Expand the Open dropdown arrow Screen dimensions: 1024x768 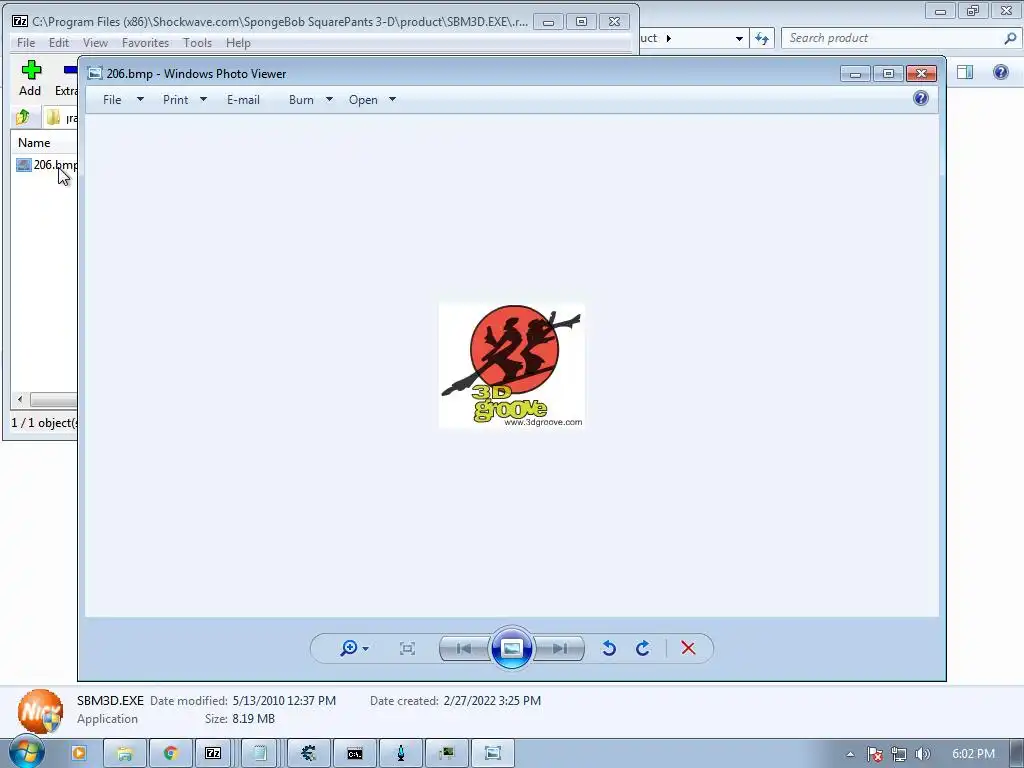tap(392, 99)
